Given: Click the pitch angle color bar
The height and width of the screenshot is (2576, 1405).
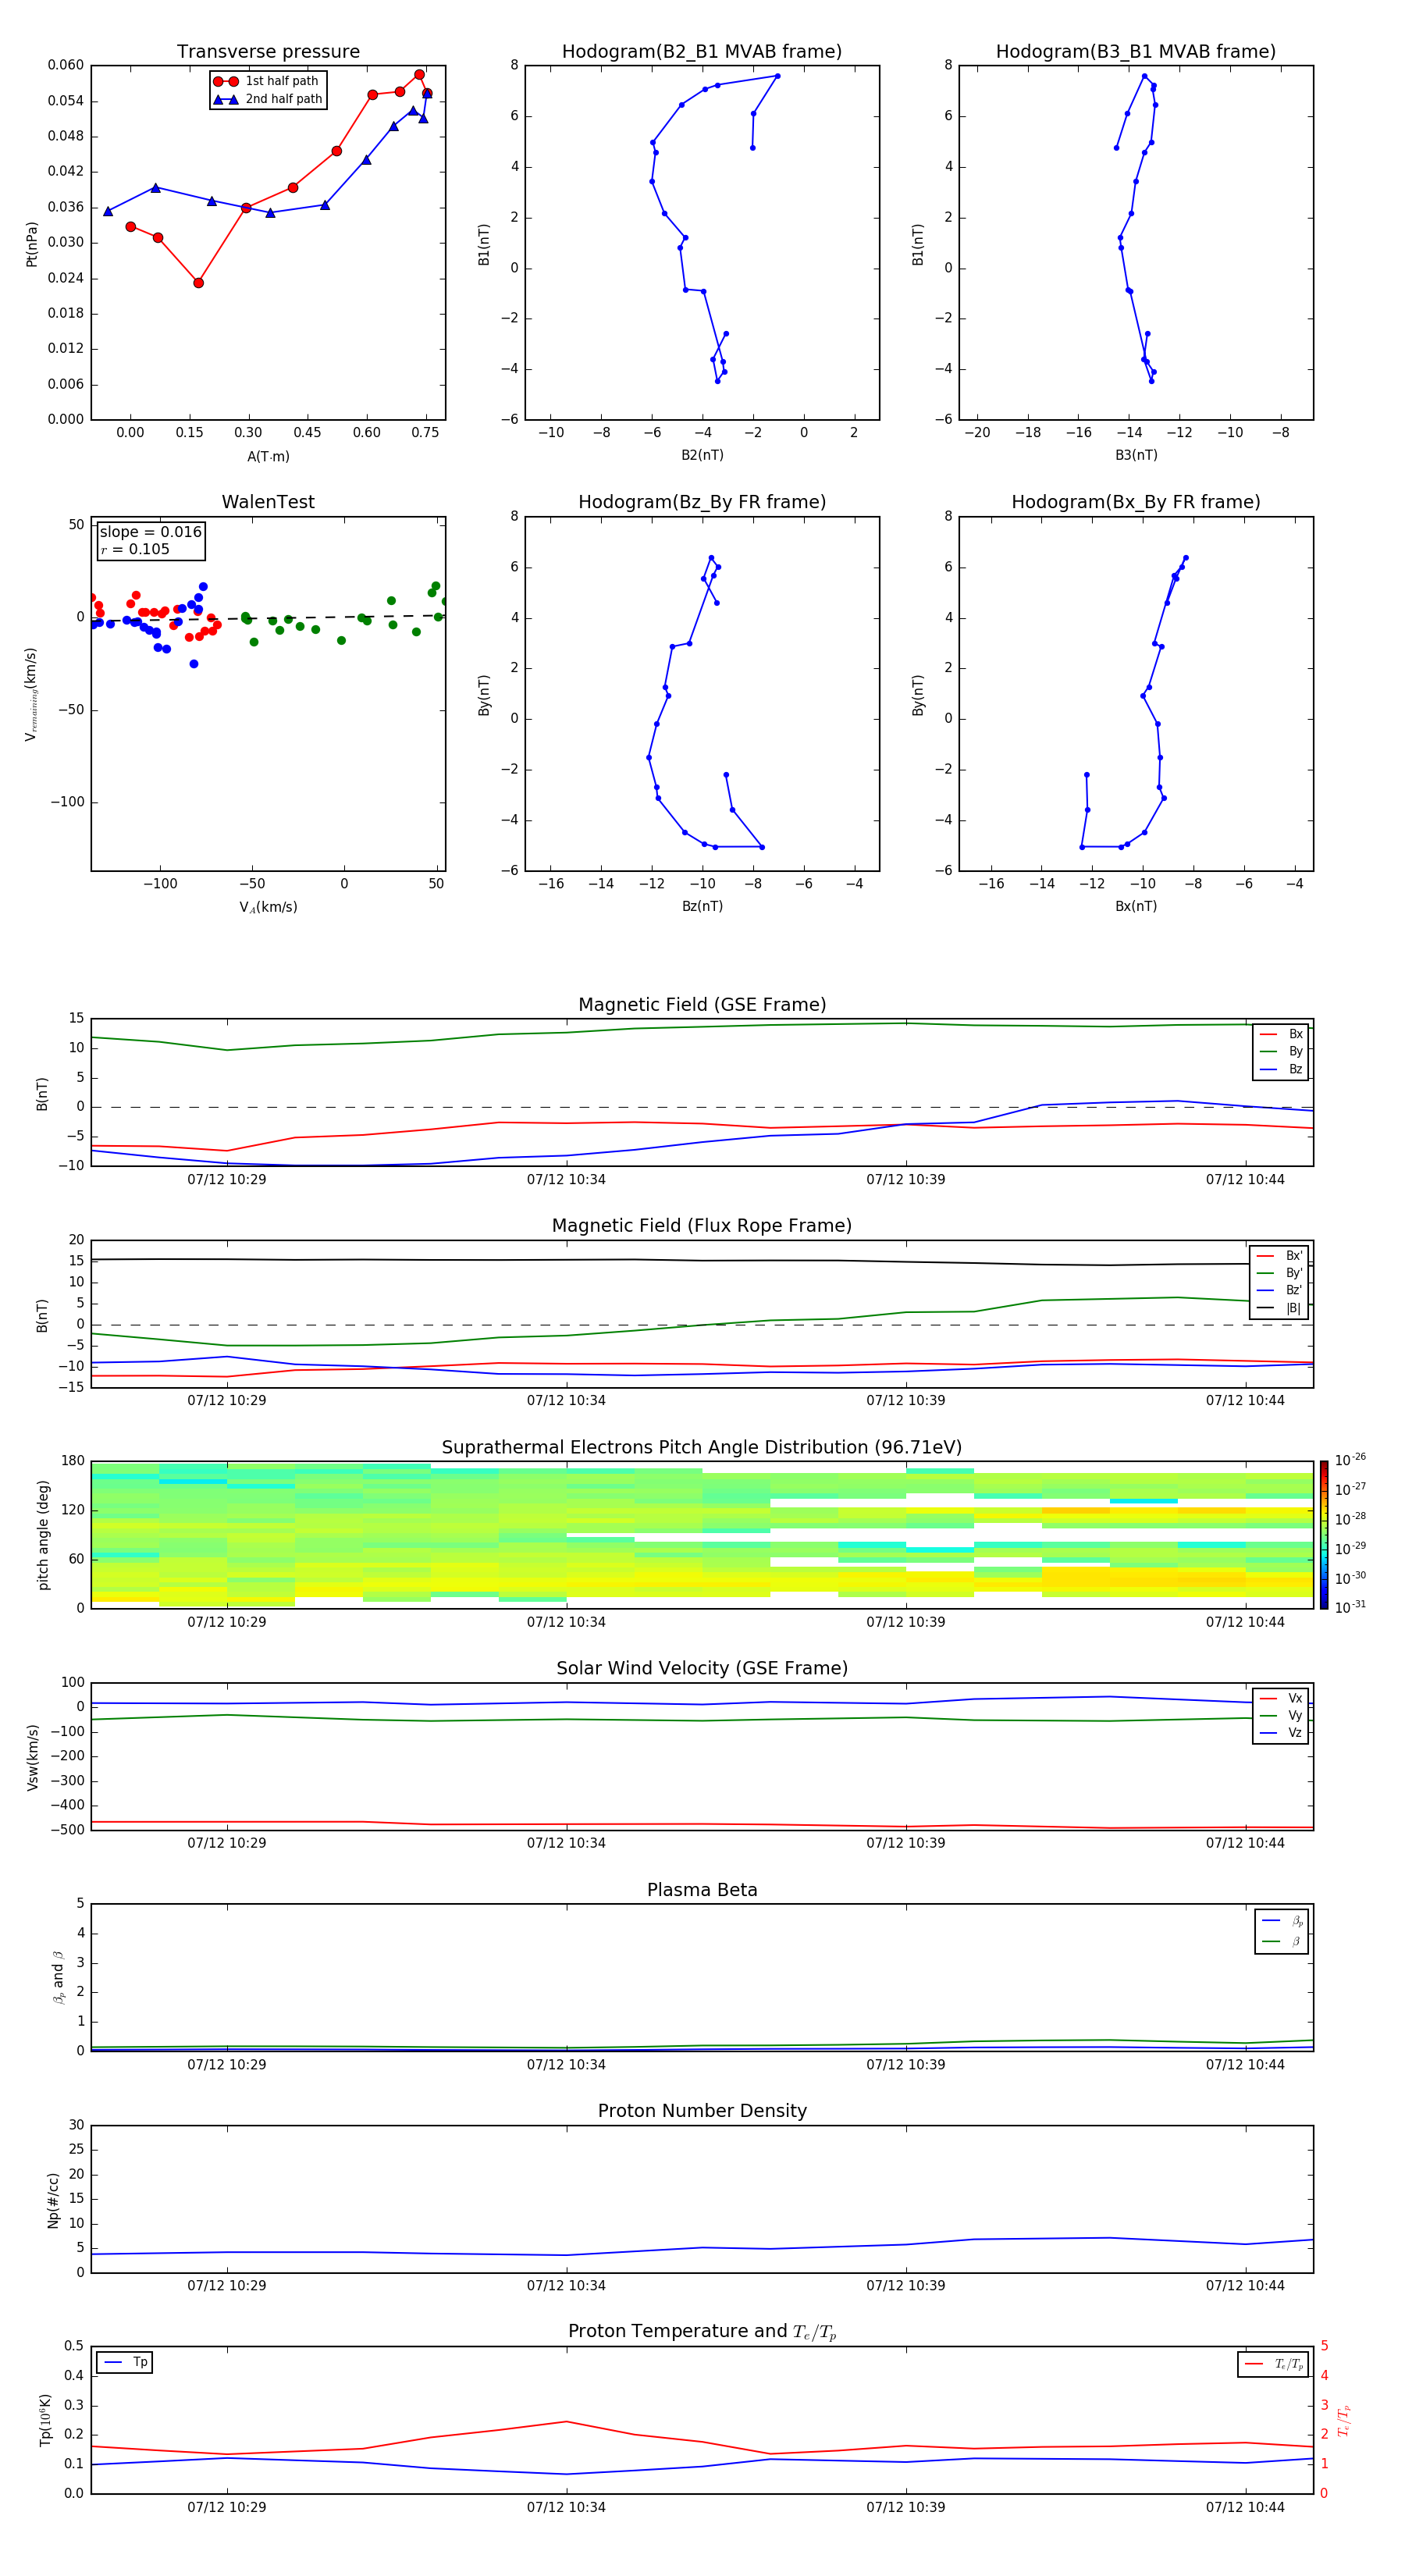Looking at the screenshot, I should [x=1324, y=1535].
